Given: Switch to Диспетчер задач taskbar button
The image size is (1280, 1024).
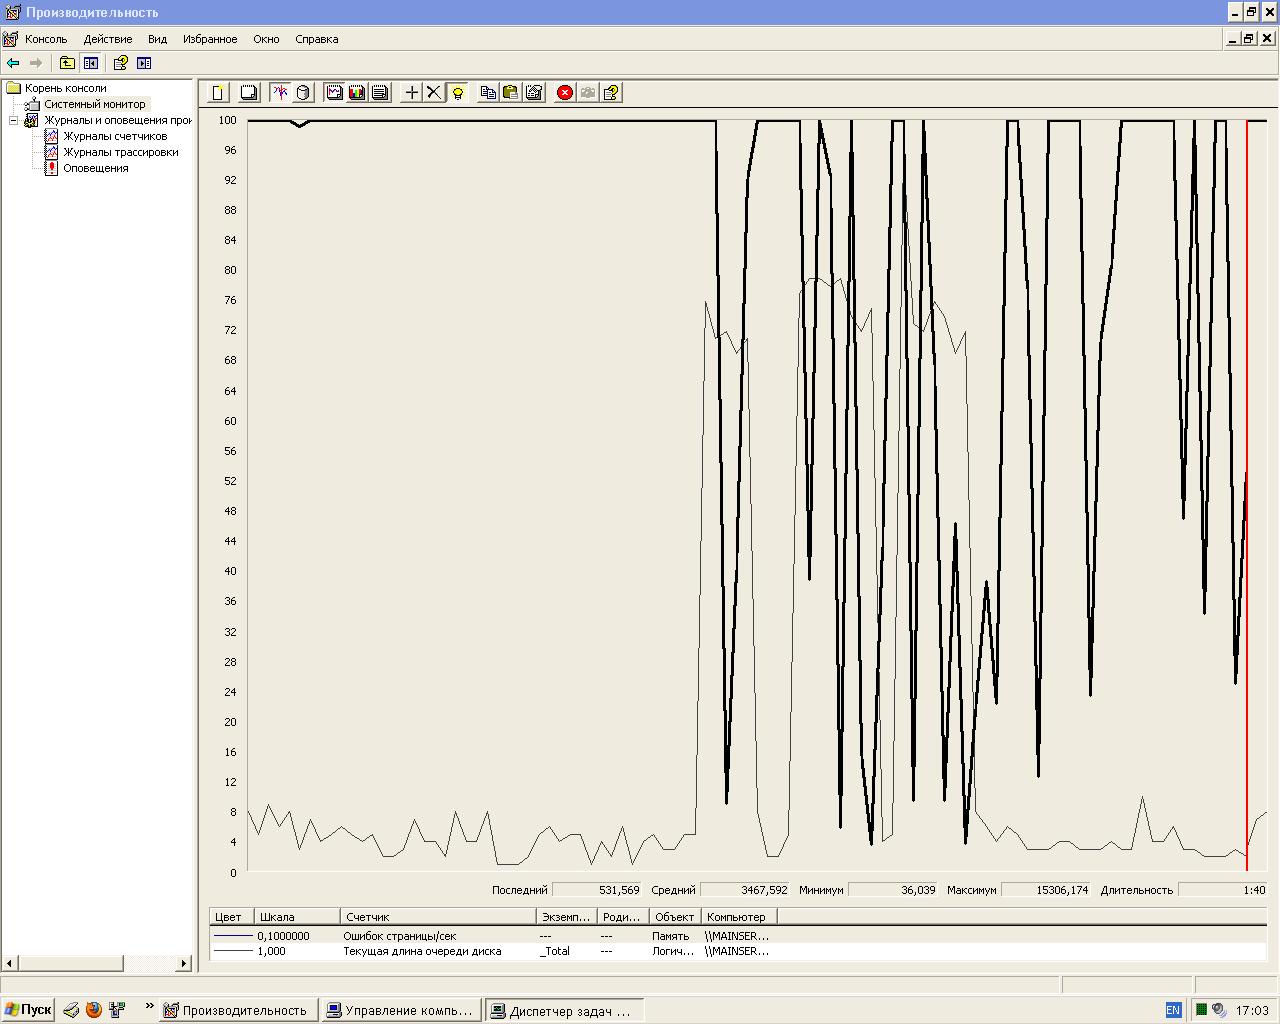Looking at the screenshot, I should coord(565,1010).
